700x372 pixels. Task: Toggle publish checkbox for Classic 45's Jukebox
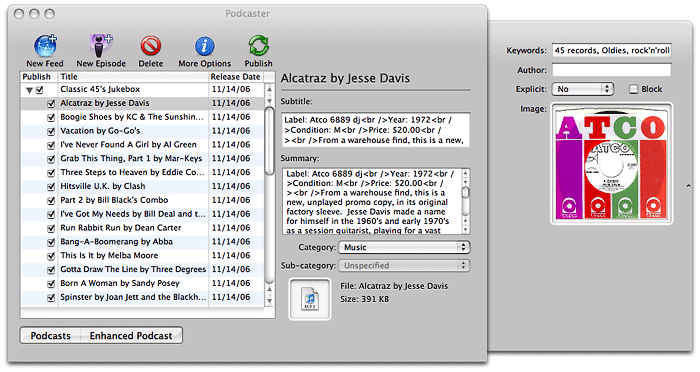[x=40, y=90]
